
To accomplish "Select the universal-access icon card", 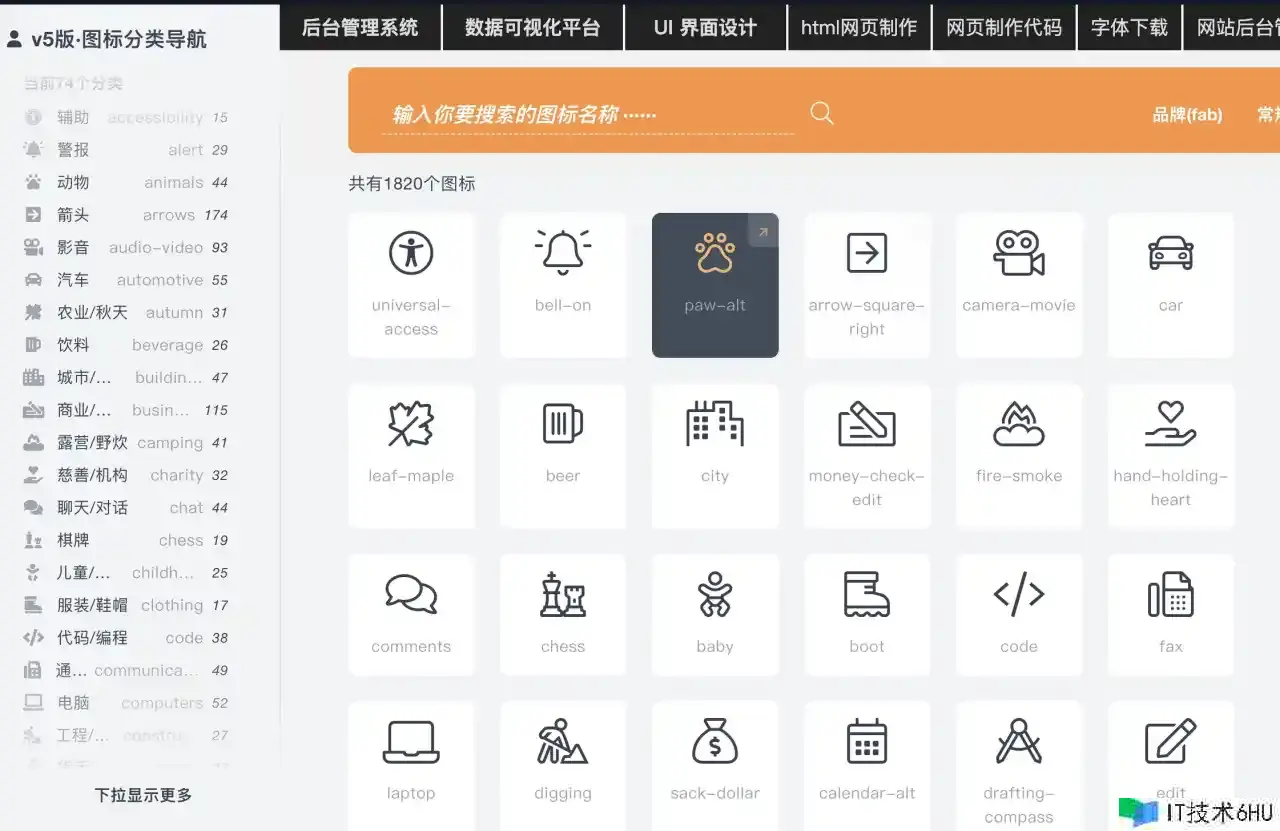I will (411, 285).
